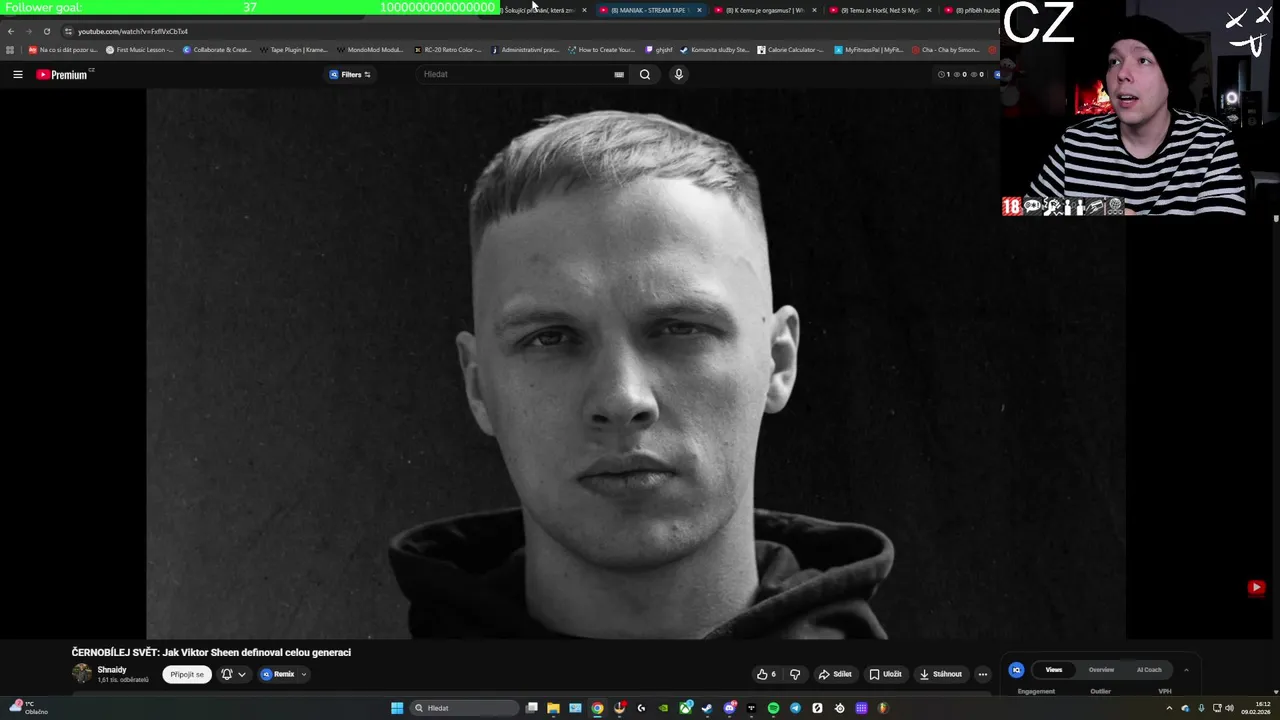The height and width of the screenshot is (720, 1280).
Task: Open Spotify from taskbar
Action: pos(773,708)
